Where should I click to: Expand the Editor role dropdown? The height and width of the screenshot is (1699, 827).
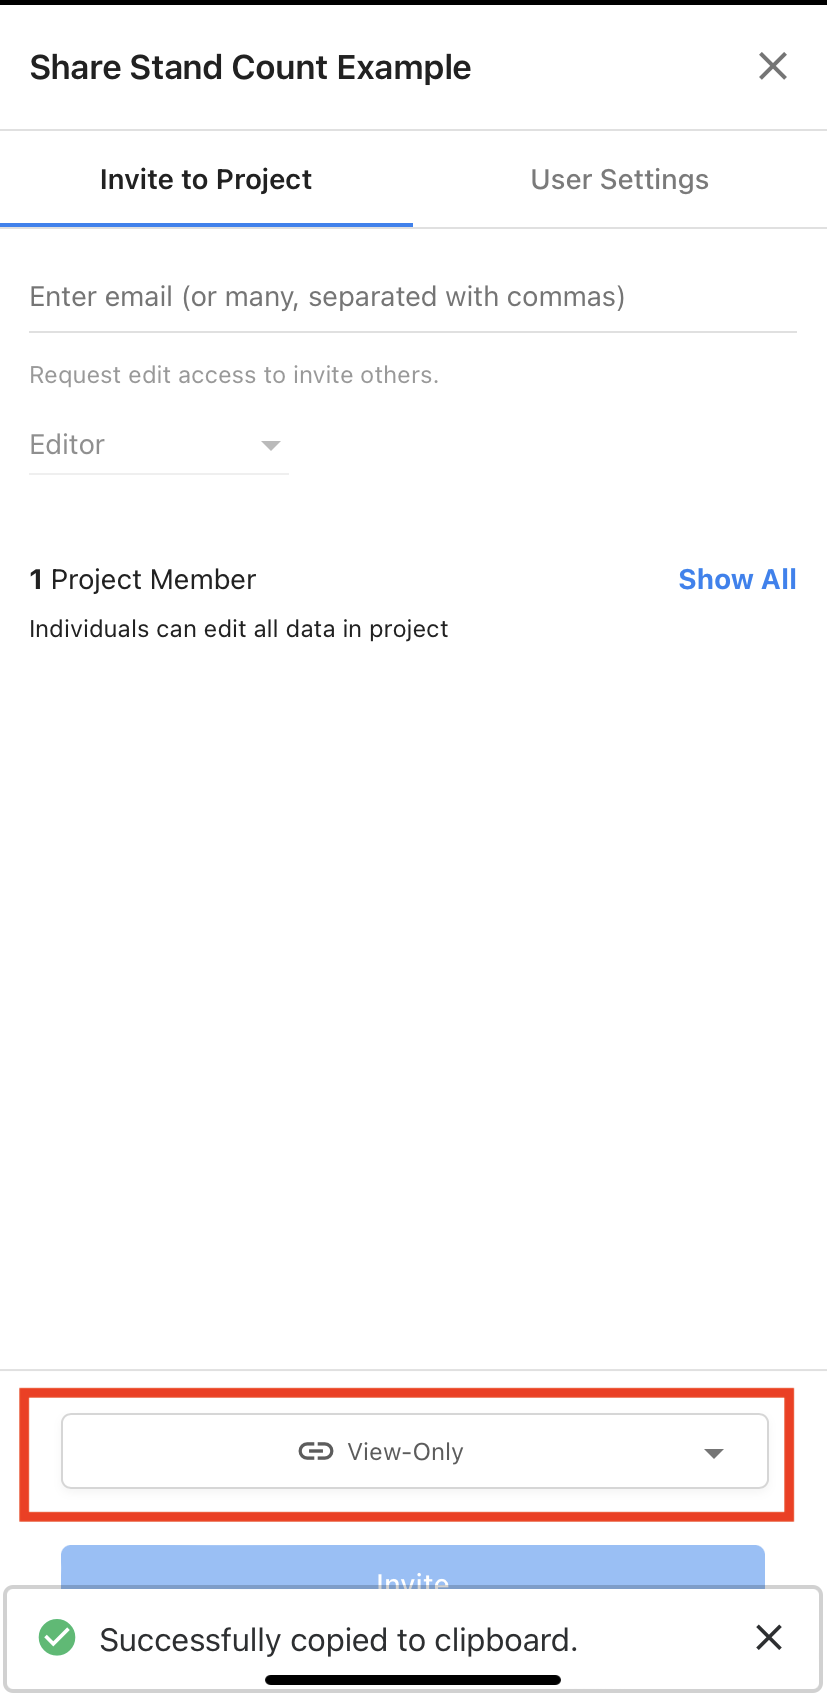[159, 445]
